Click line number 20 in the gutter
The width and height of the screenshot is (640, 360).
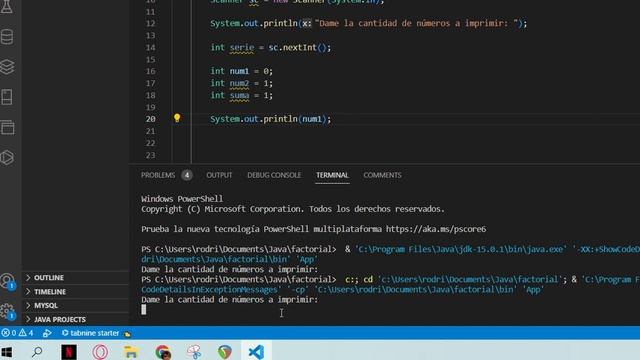click(150, 119)
